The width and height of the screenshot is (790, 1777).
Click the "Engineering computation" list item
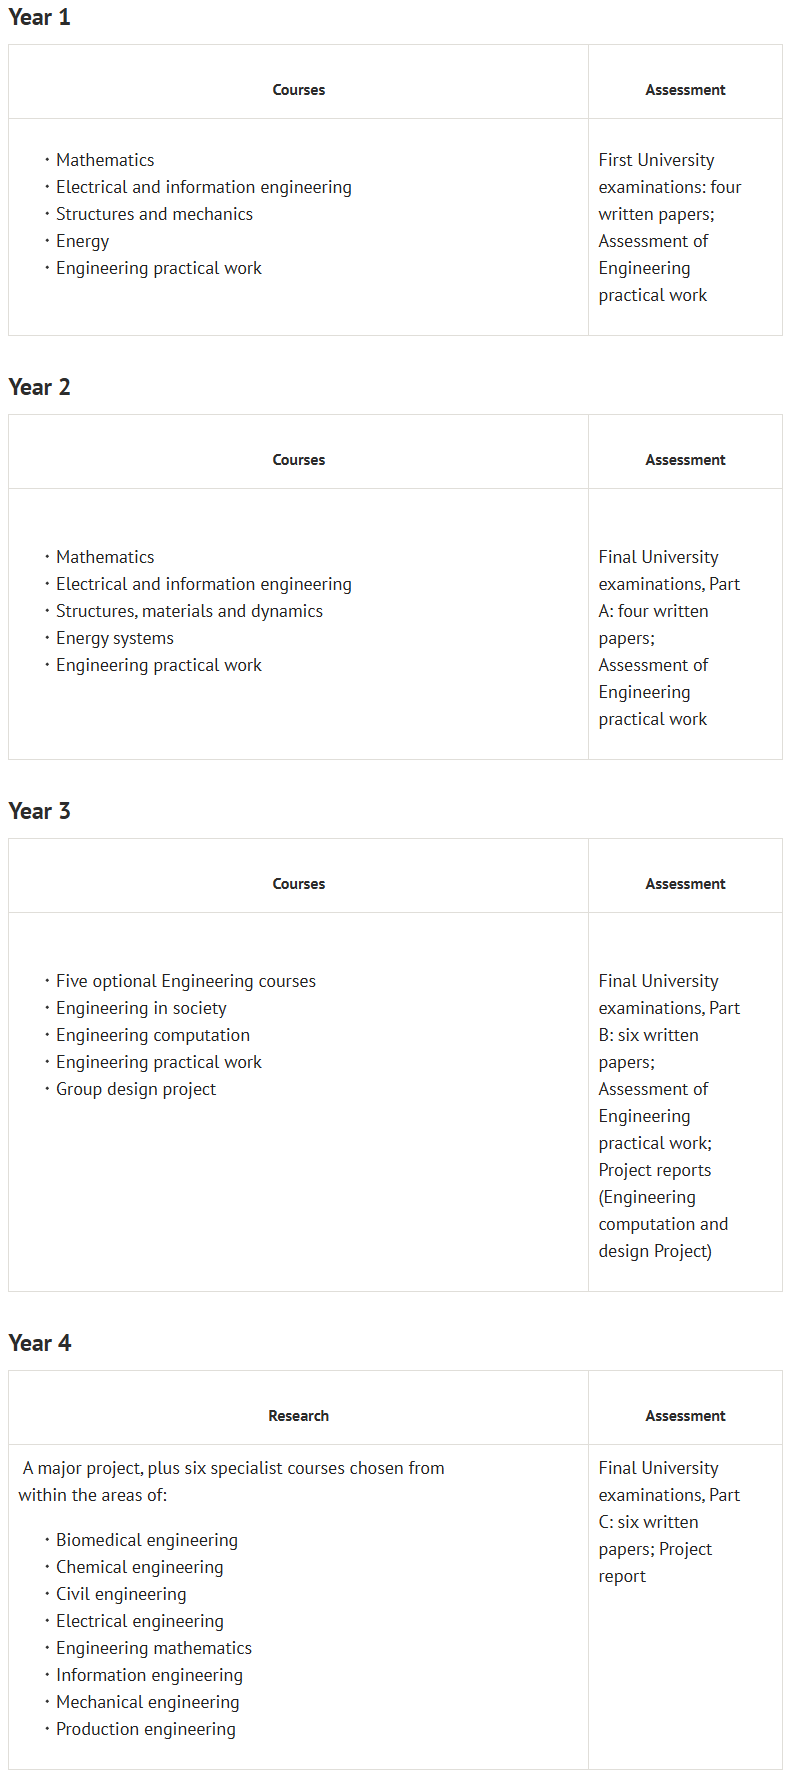point(153,1035)
